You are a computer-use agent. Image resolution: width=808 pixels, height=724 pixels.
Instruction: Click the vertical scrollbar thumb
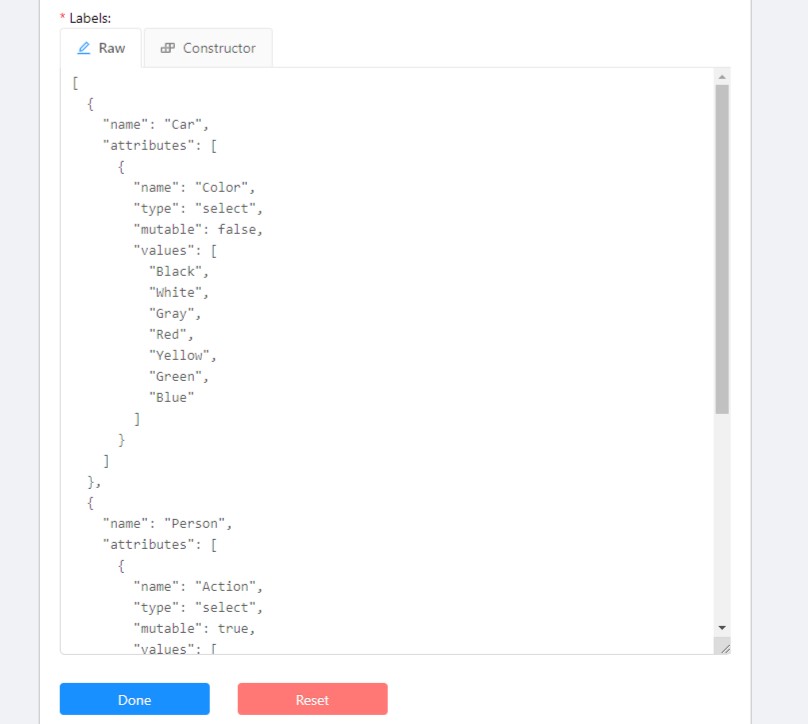722,248
